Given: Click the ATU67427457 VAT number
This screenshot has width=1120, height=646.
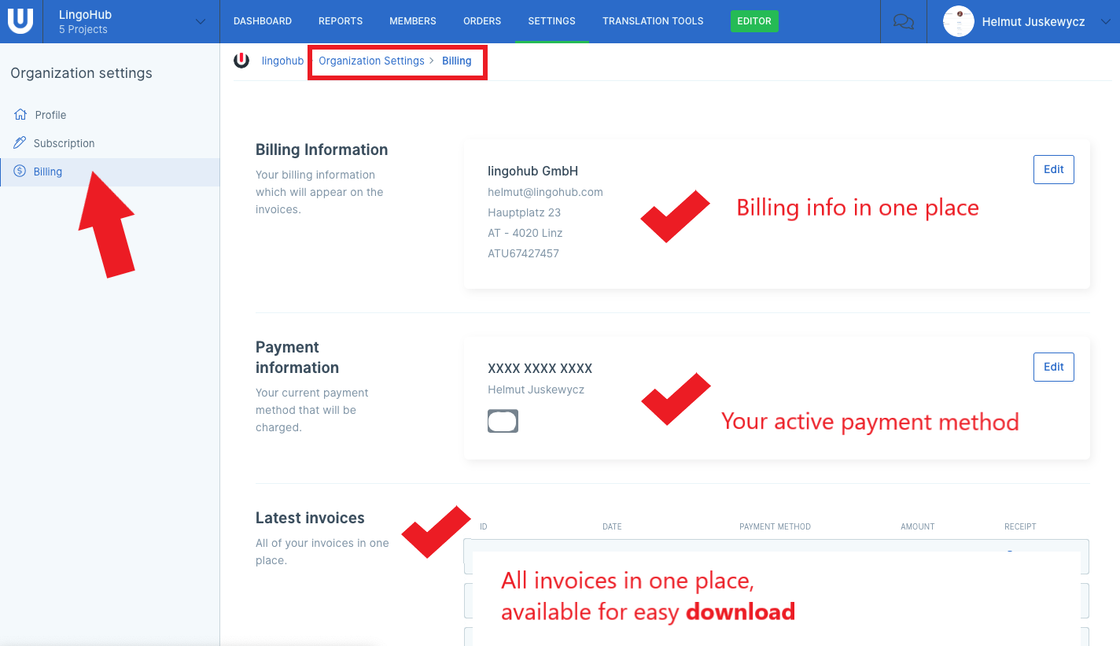Looking at the screenshot, I should [523, 254].
